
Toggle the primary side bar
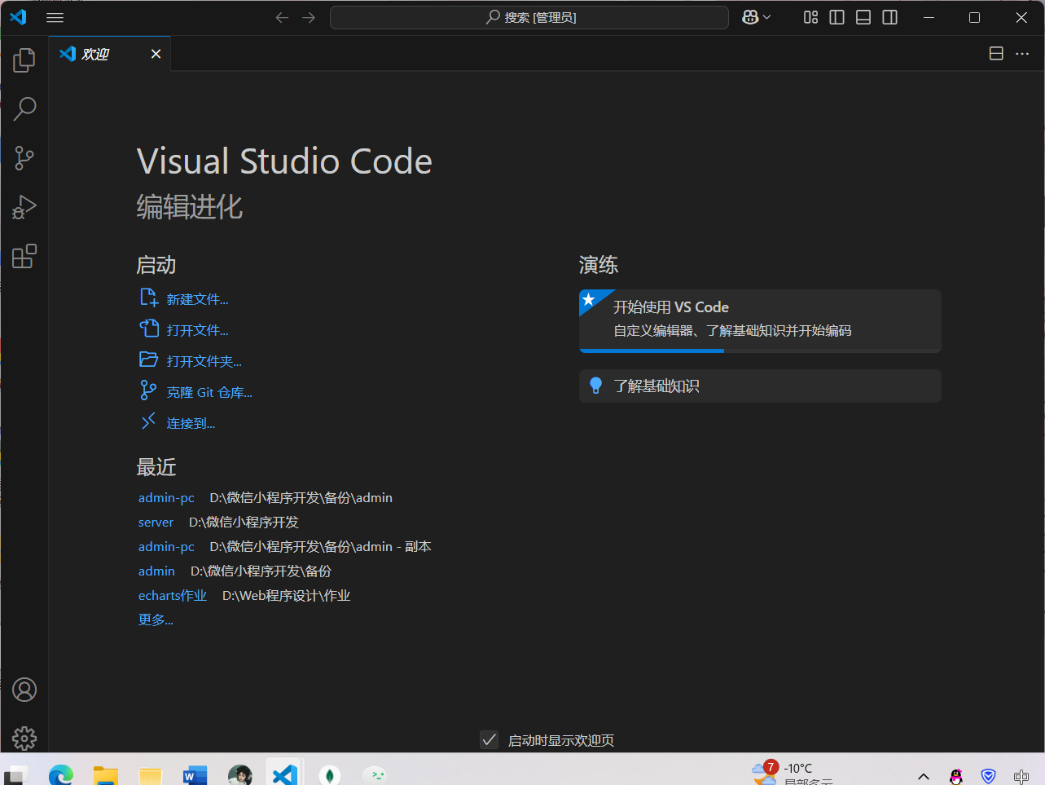pos(837,17)
